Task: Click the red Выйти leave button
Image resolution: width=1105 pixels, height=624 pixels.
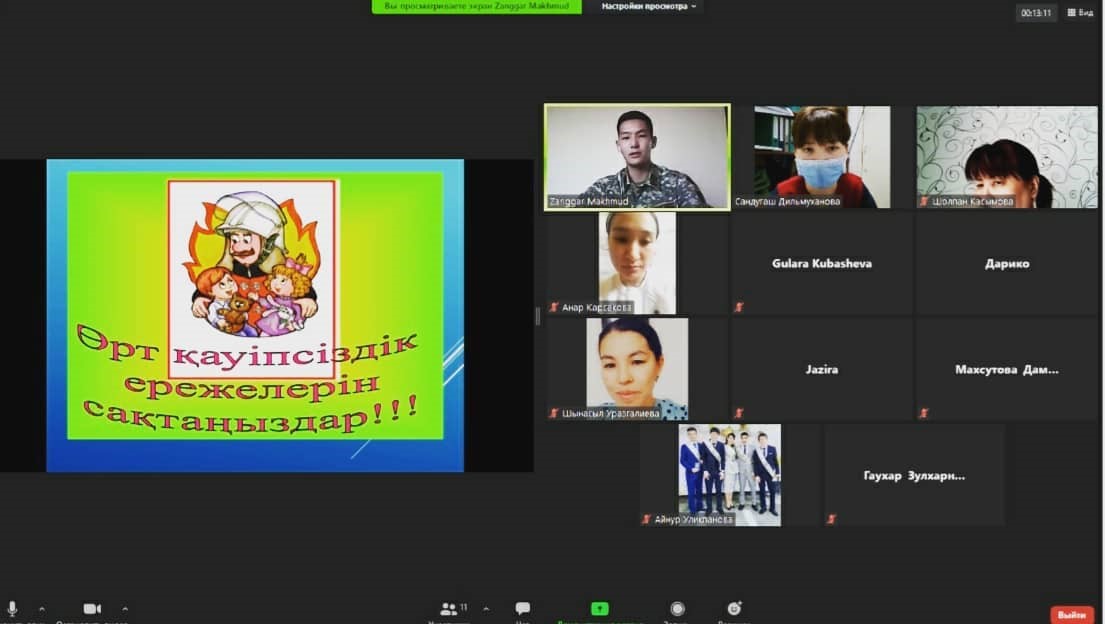Action: point(1071,614)
